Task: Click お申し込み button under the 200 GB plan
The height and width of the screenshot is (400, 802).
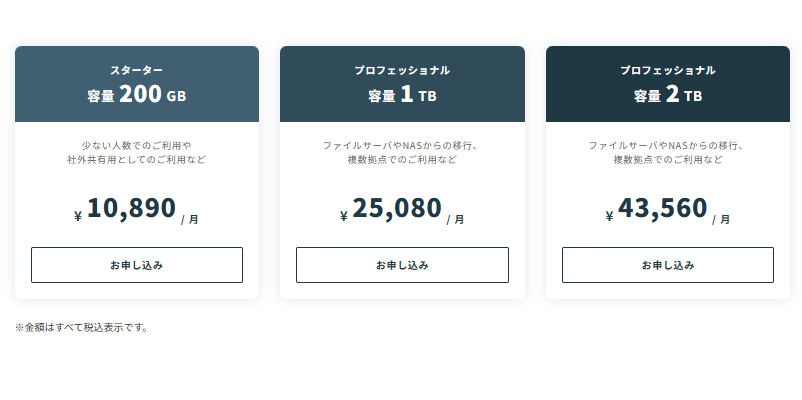Action: [137, 265]
